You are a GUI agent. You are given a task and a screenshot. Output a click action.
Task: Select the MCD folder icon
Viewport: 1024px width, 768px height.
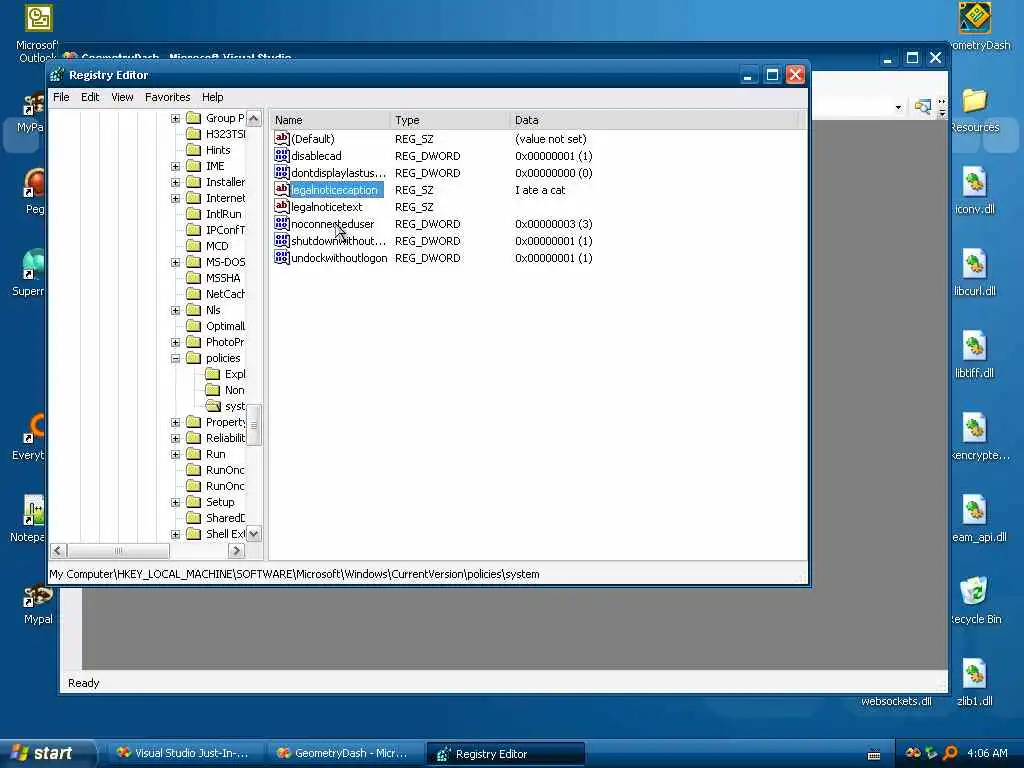pos(193,246)
